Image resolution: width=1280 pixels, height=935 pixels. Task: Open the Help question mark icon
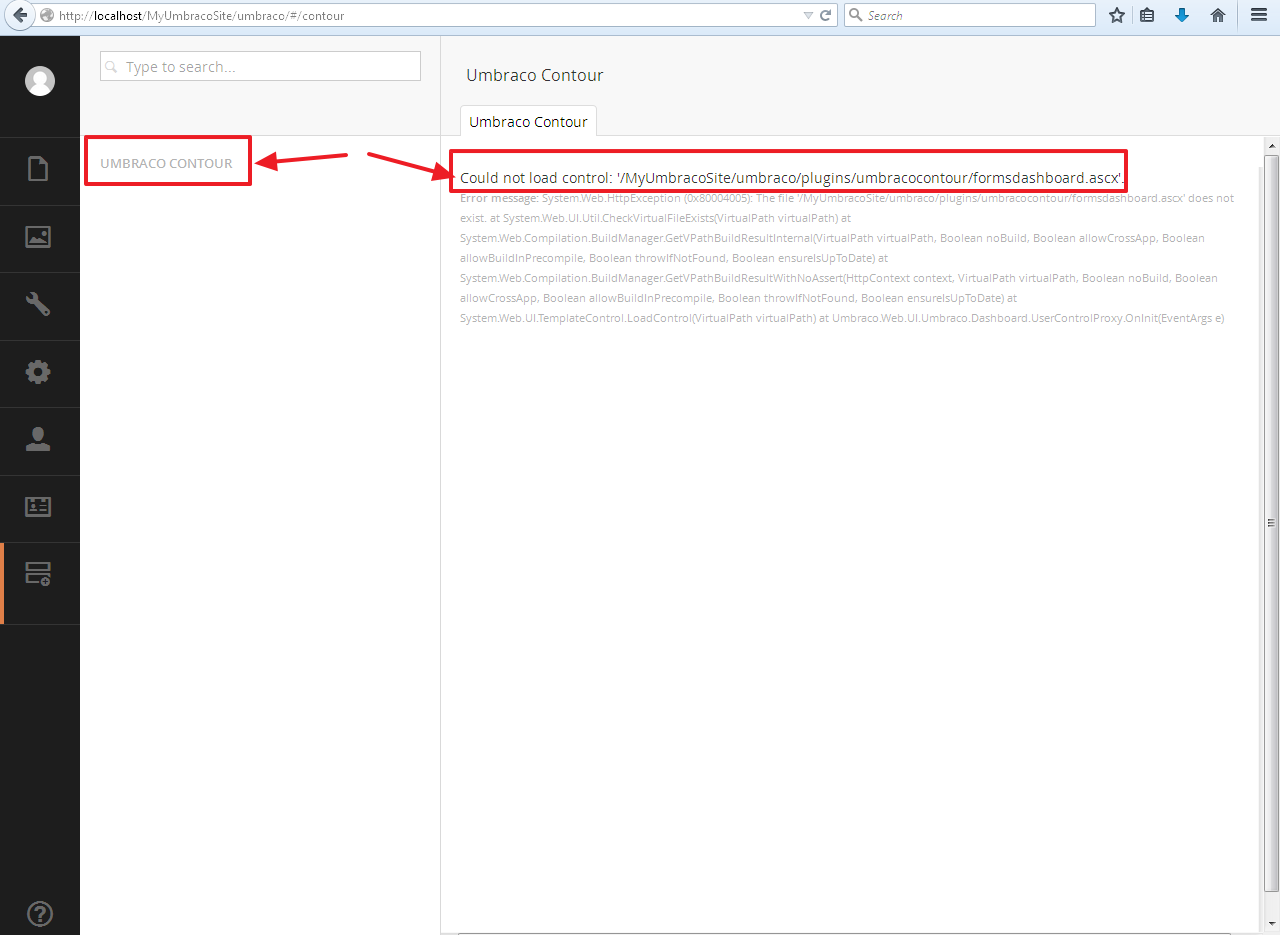(40, 913)
